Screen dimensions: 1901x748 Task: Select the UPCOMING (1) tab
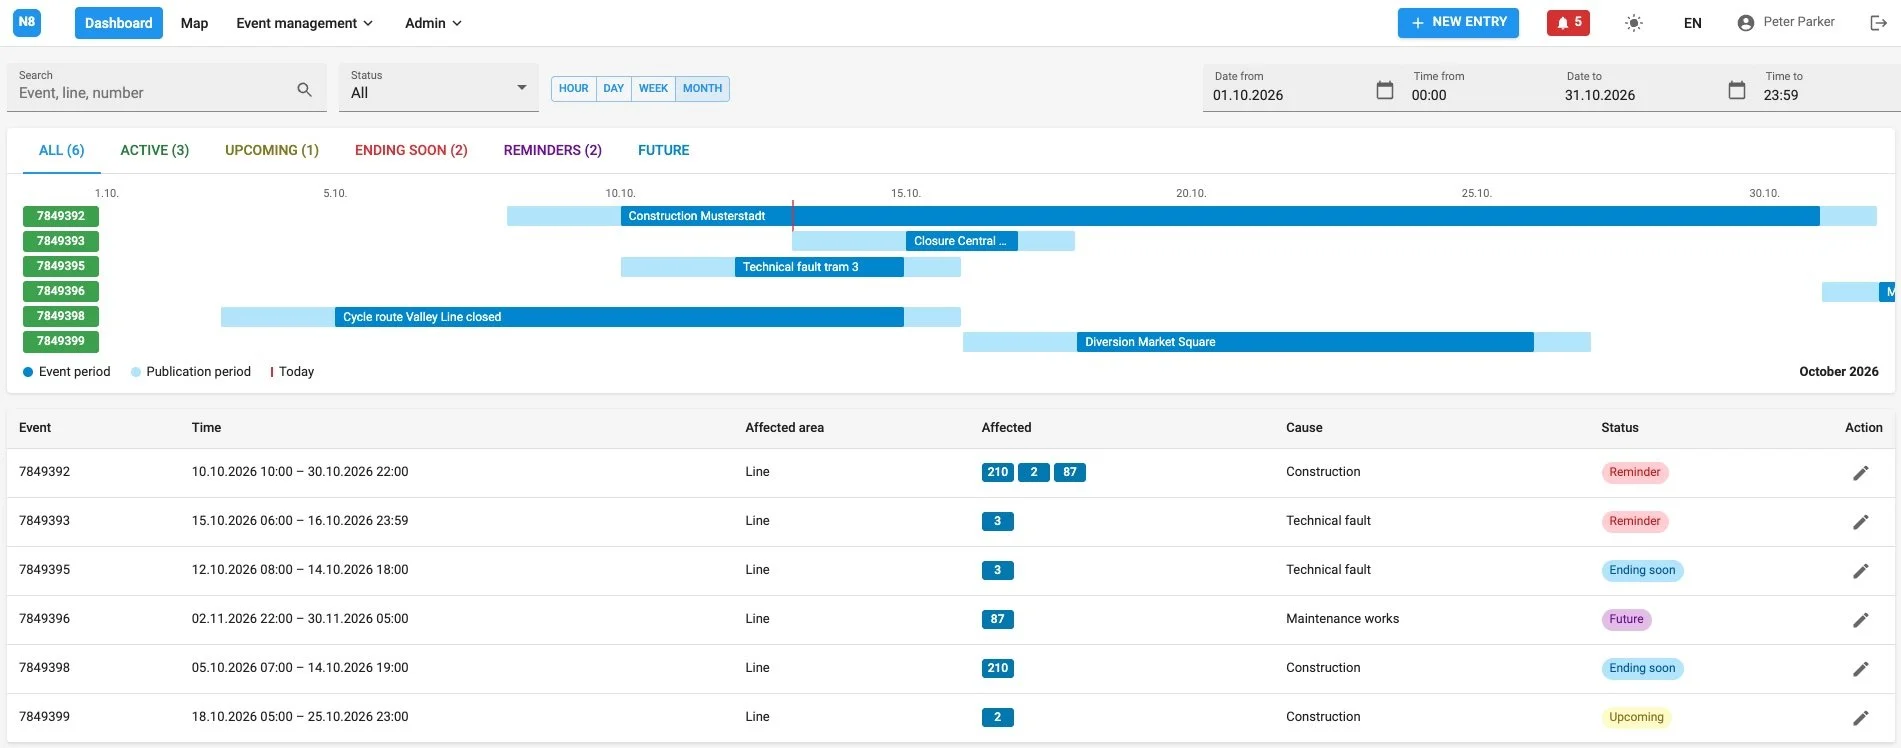272,150
